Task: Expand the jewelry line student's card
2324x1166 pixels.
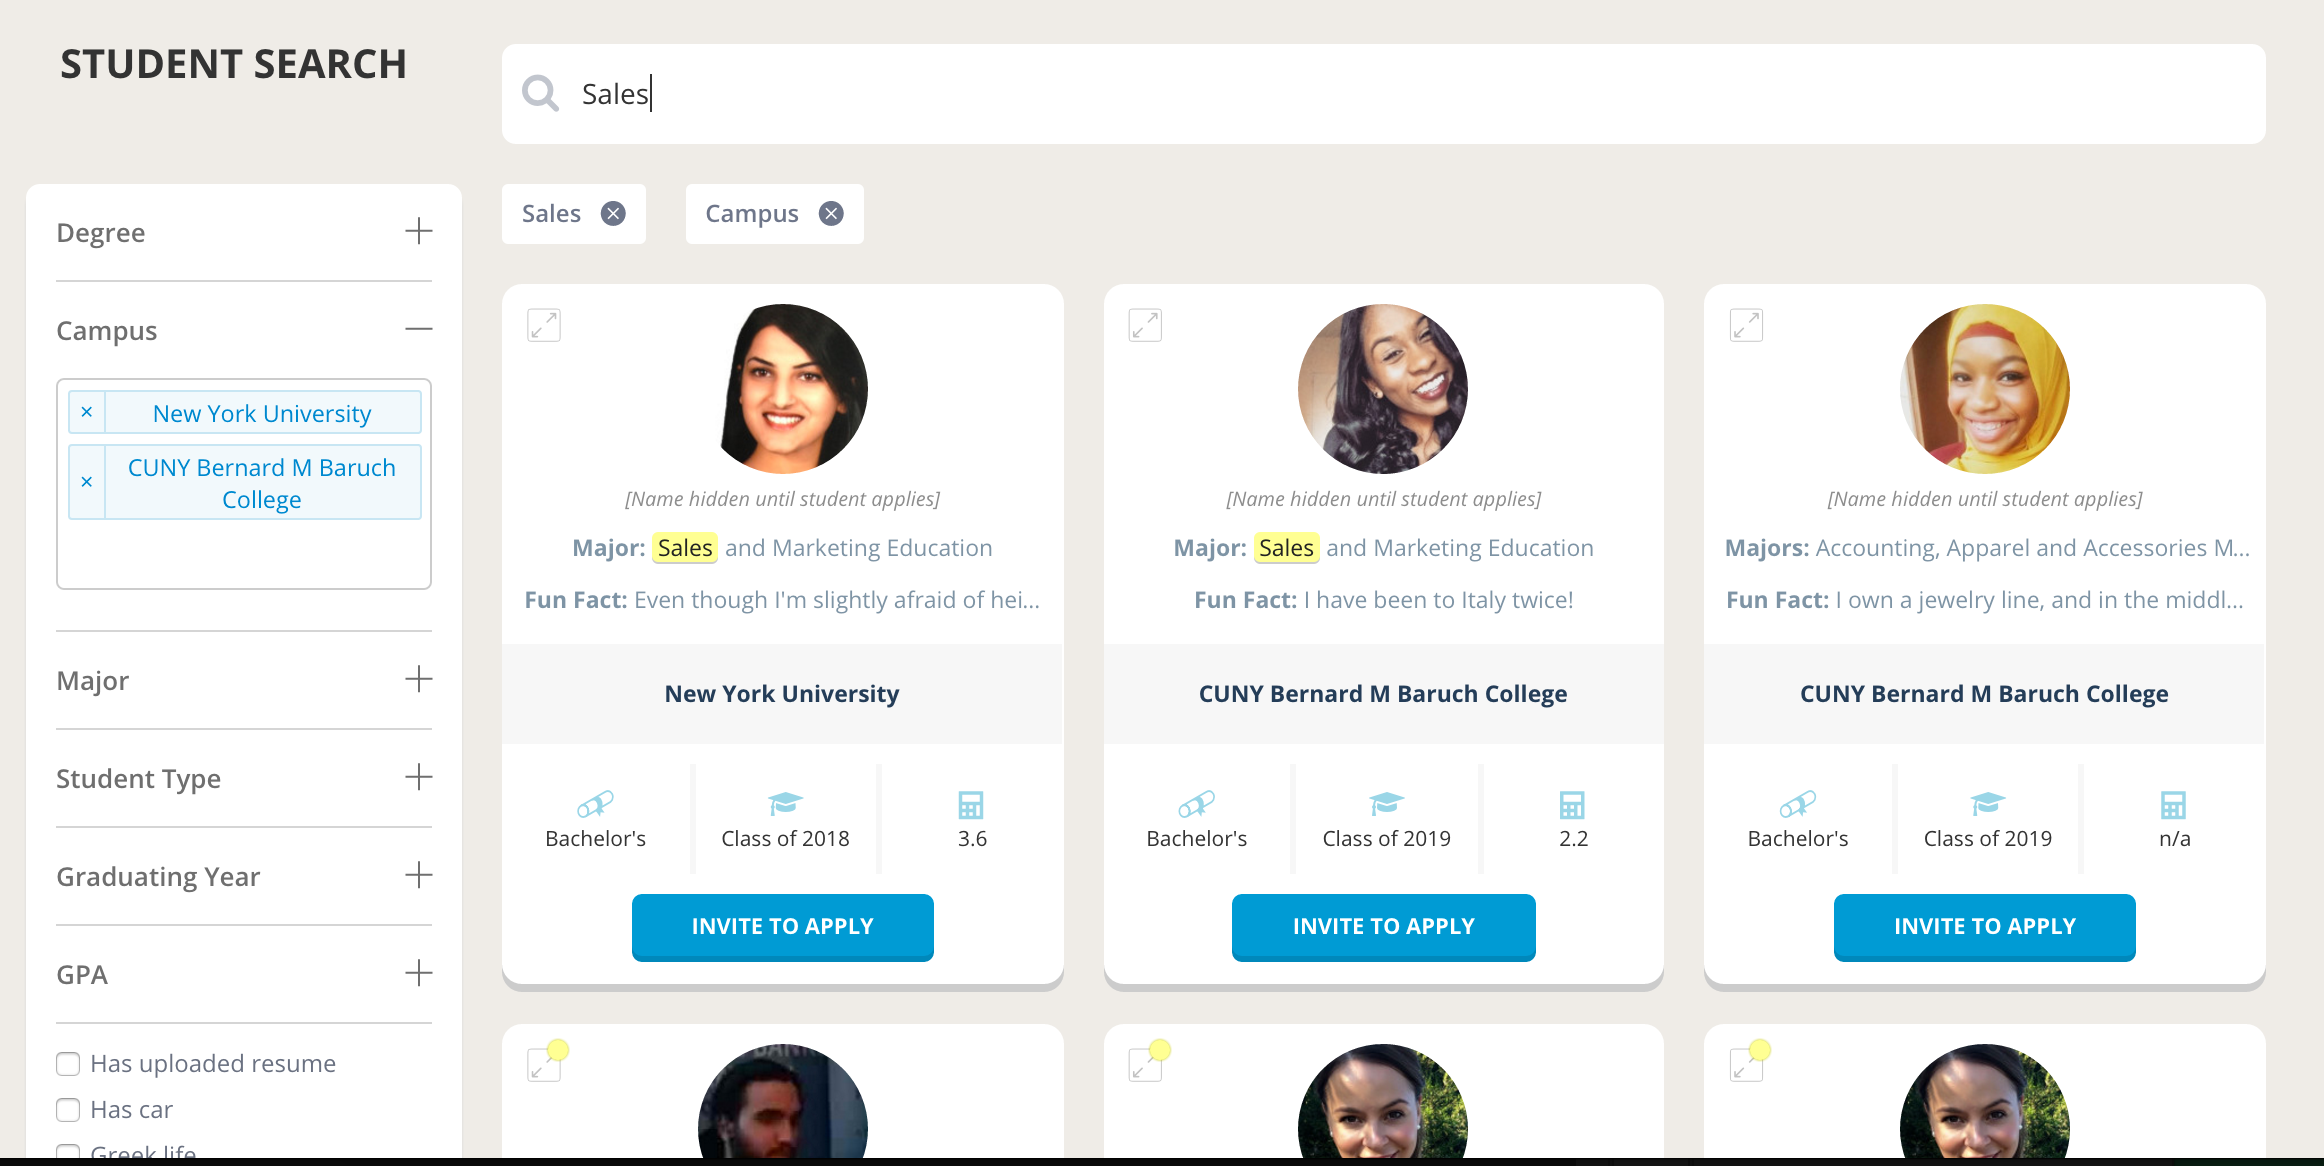Action: click(1746, 325)
